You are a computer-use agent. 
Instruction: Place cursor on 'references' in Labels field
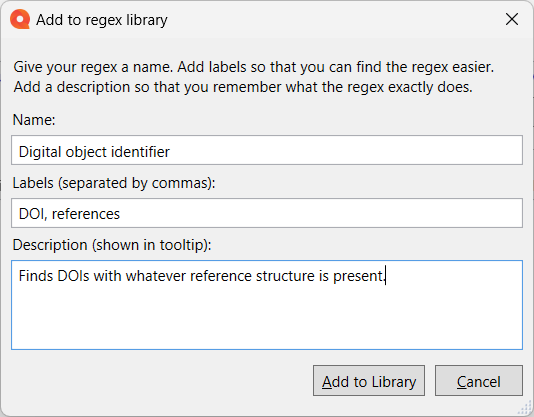tap(86, 214)
